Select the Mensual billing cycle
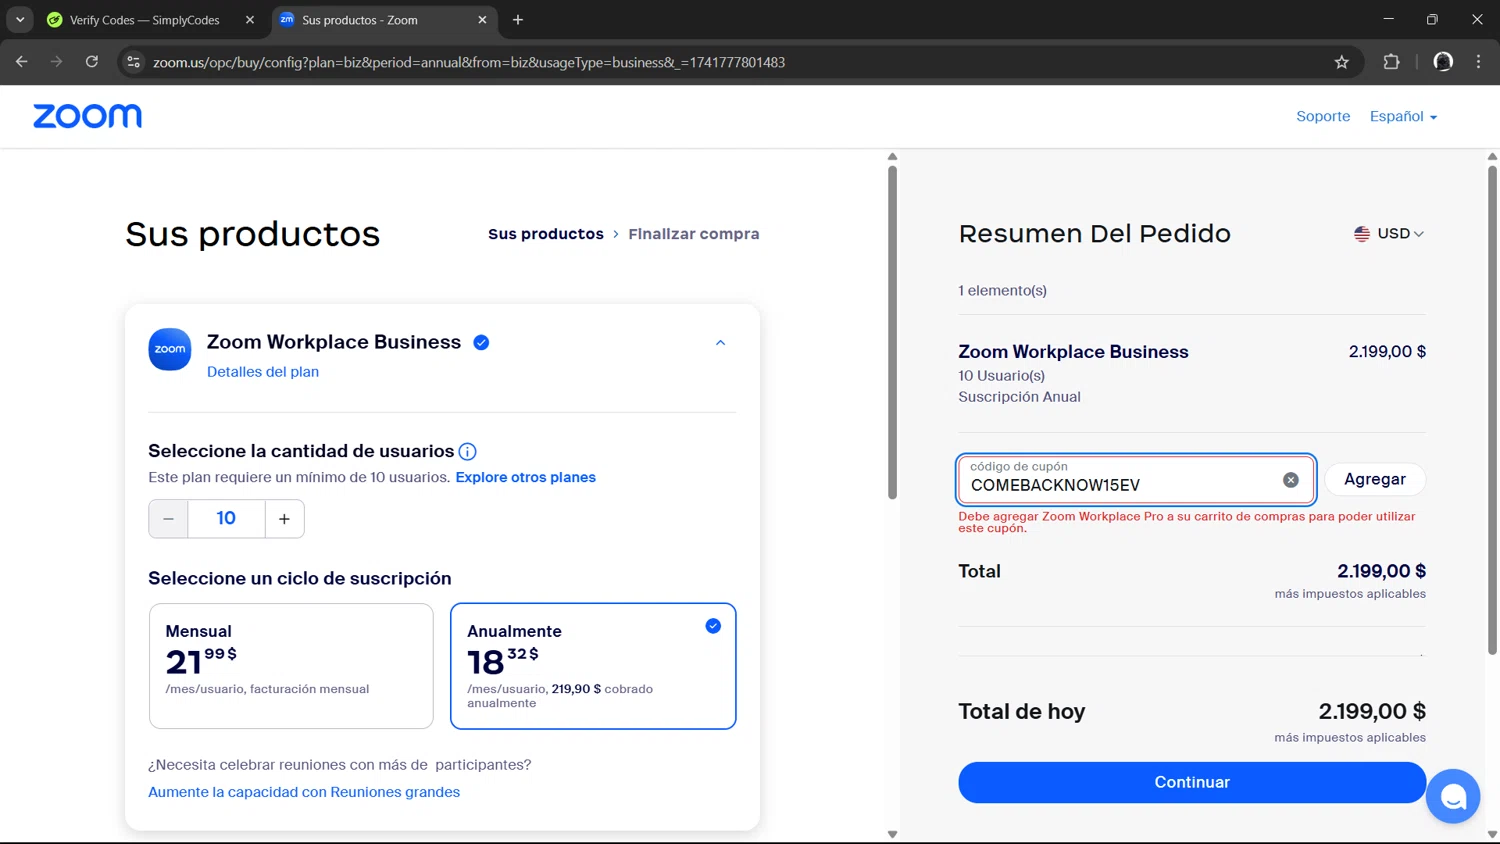The width and height of the screenshot is (1500, 844). click(x=291, y=665)
